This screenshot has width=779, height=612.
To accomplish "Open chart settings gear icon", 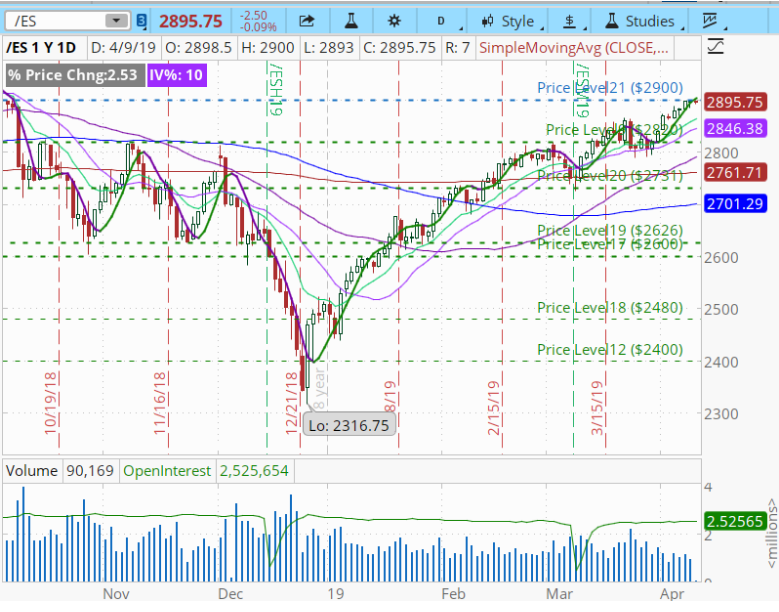I will (x=394, y=21).
